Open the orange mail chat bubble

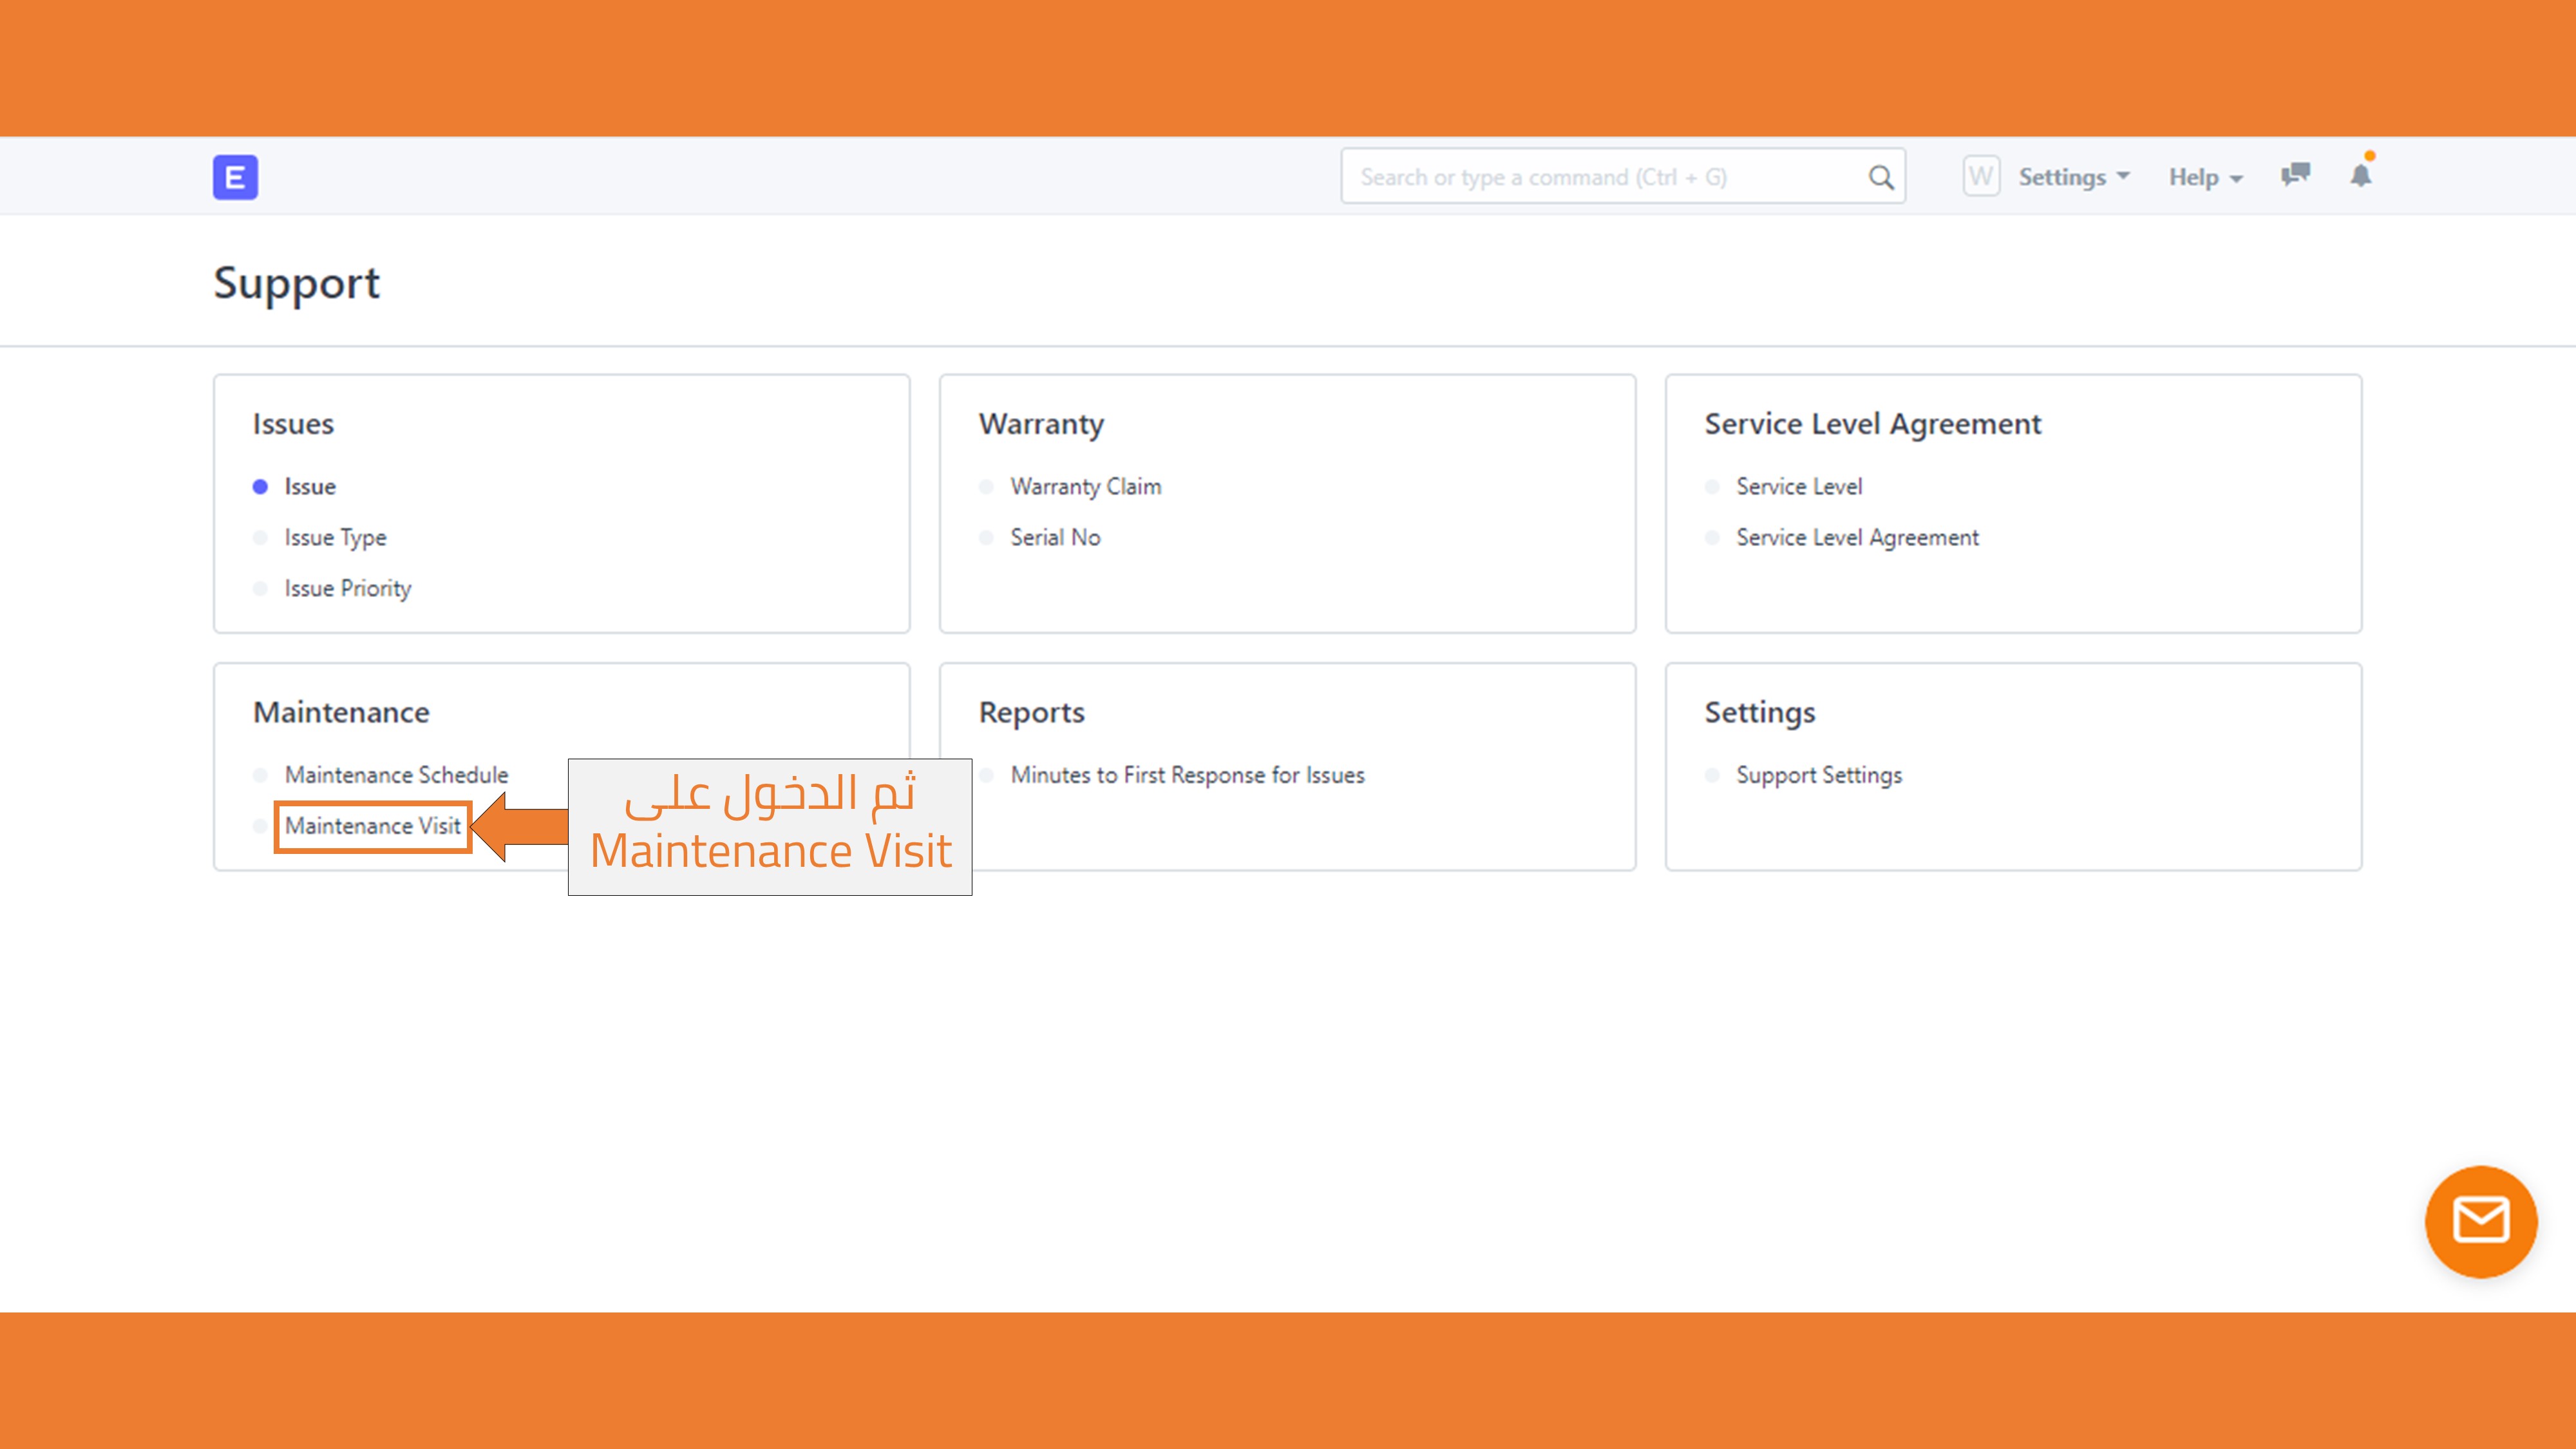coord(2480,1221)
